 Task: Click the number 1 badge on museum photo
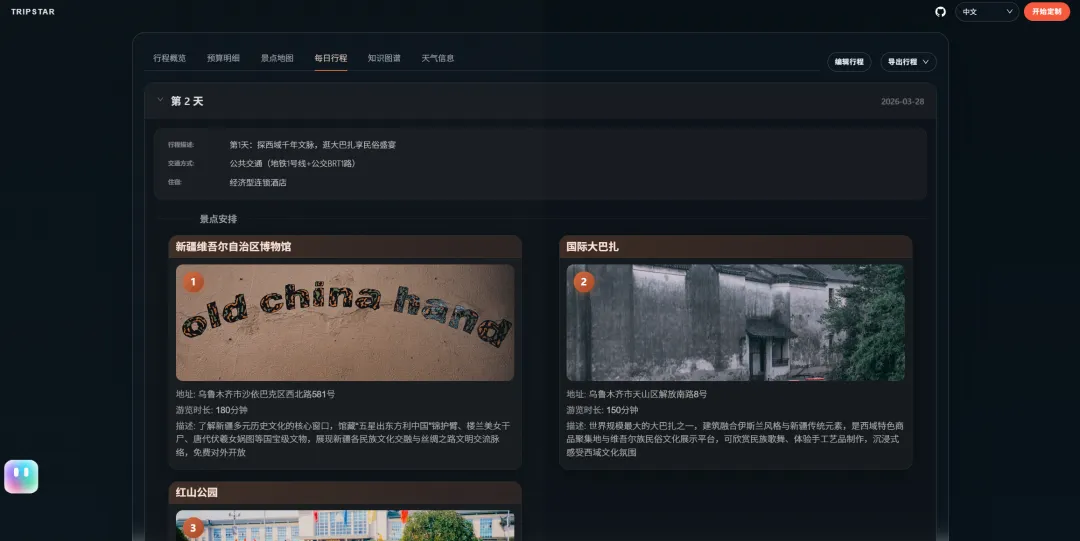[193, 282]
